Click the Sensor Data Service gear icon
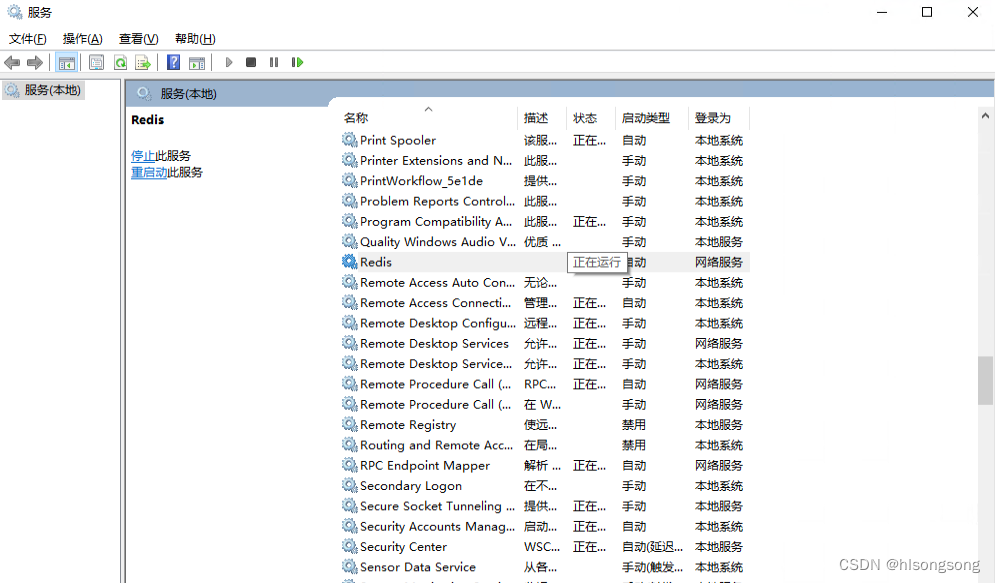Viewport: 995px width, 583px height. click(350, 566)
